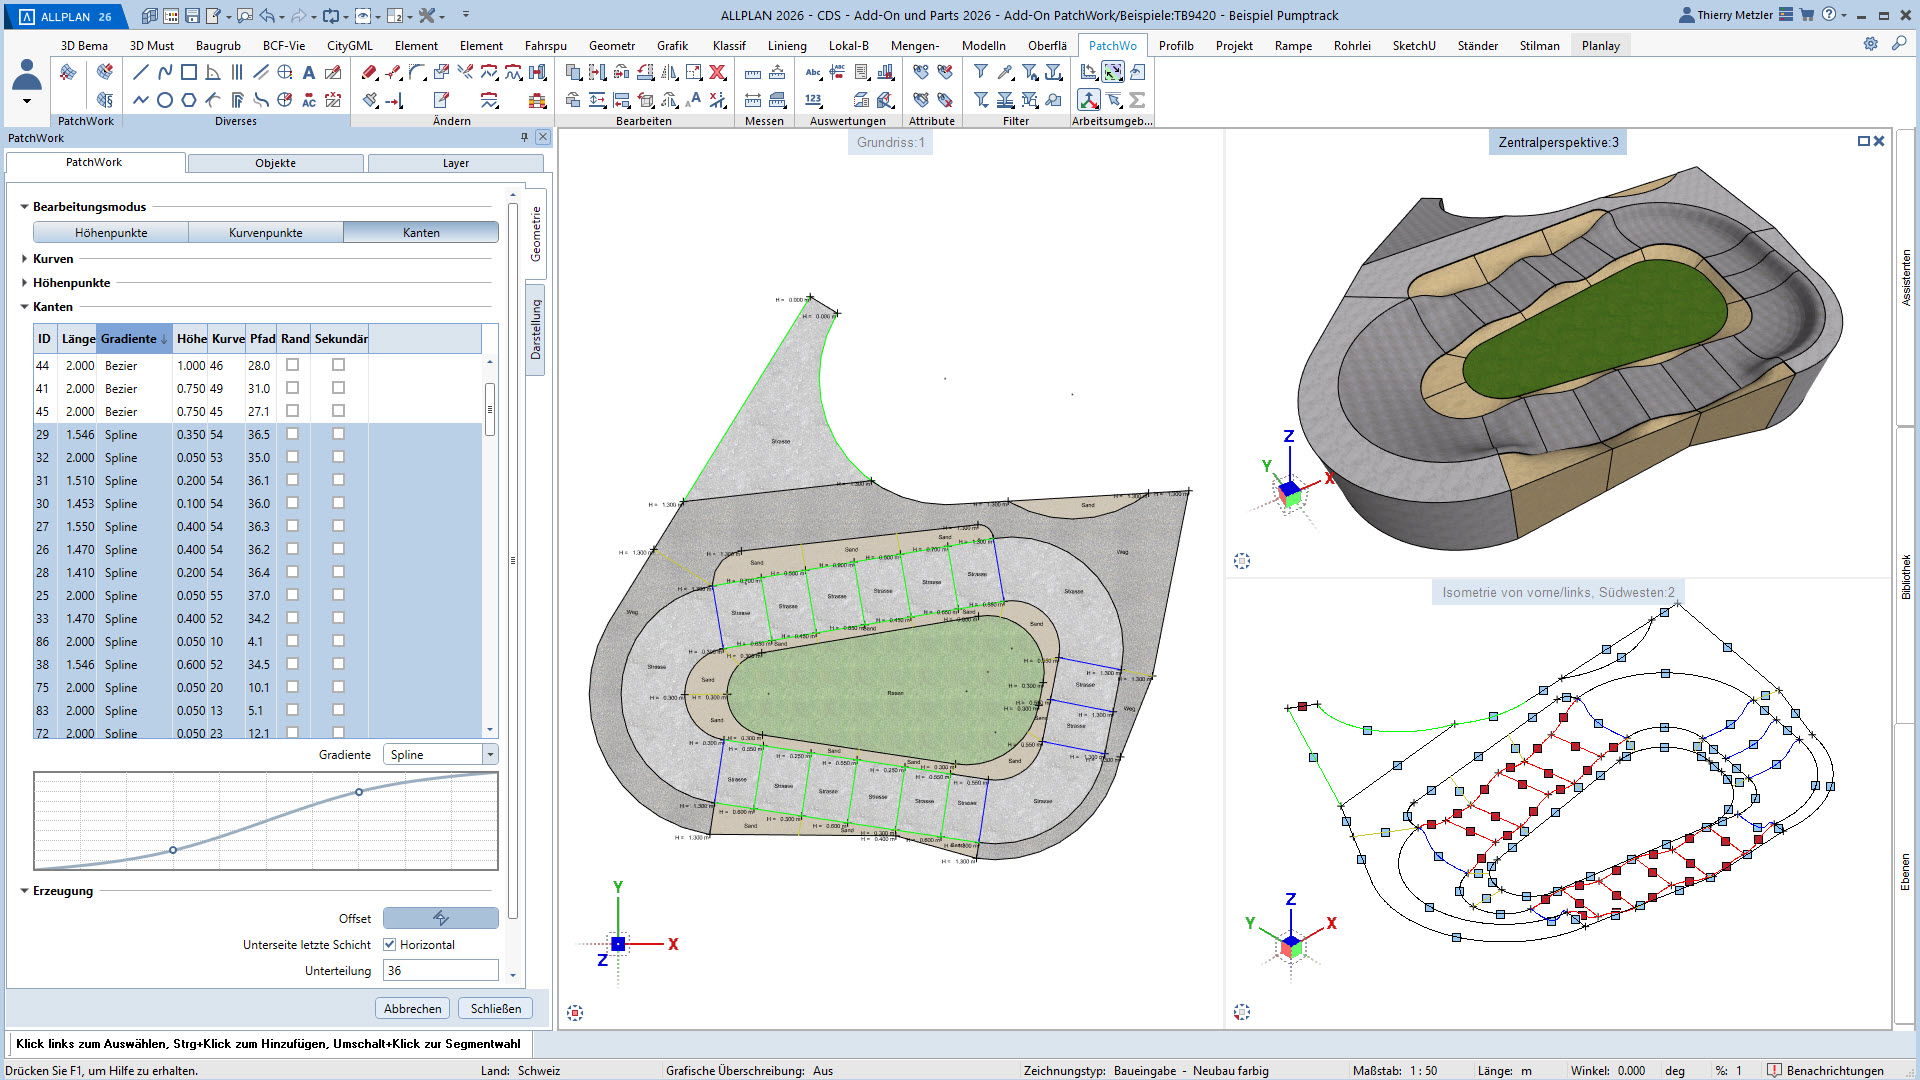This screenshot has width=1920, height=1080.
Task: Click the red X delete icon
Action: [x=717, y=72]
